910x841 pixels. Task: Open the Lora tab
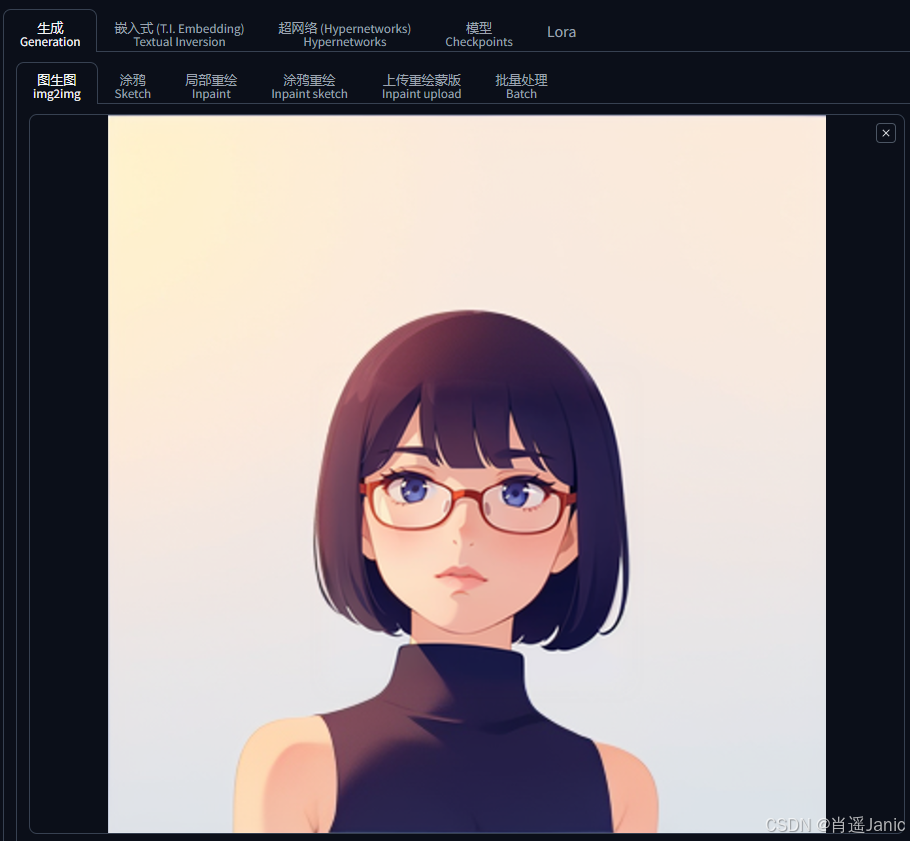point(561,32)
